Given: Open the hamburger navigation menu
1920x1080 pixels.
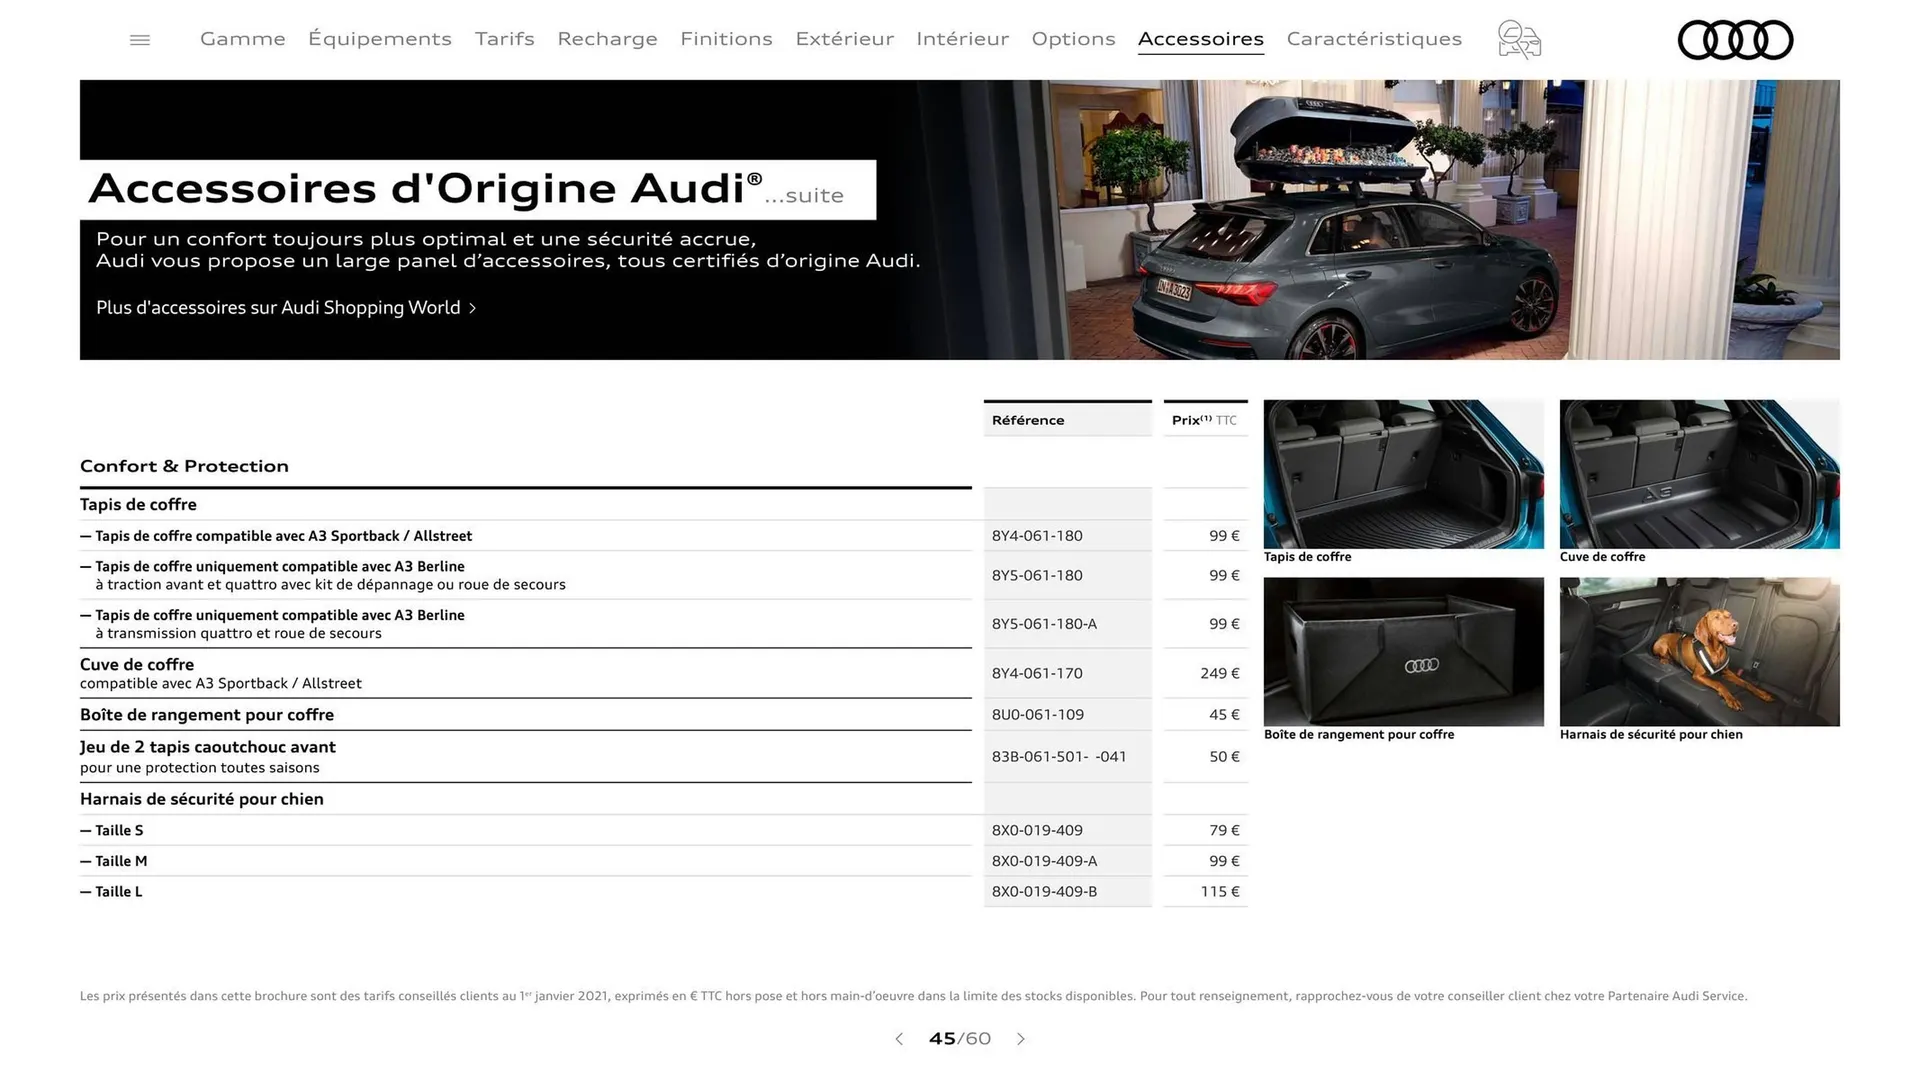Looking at the screenshot, I should tap(139, 39).
